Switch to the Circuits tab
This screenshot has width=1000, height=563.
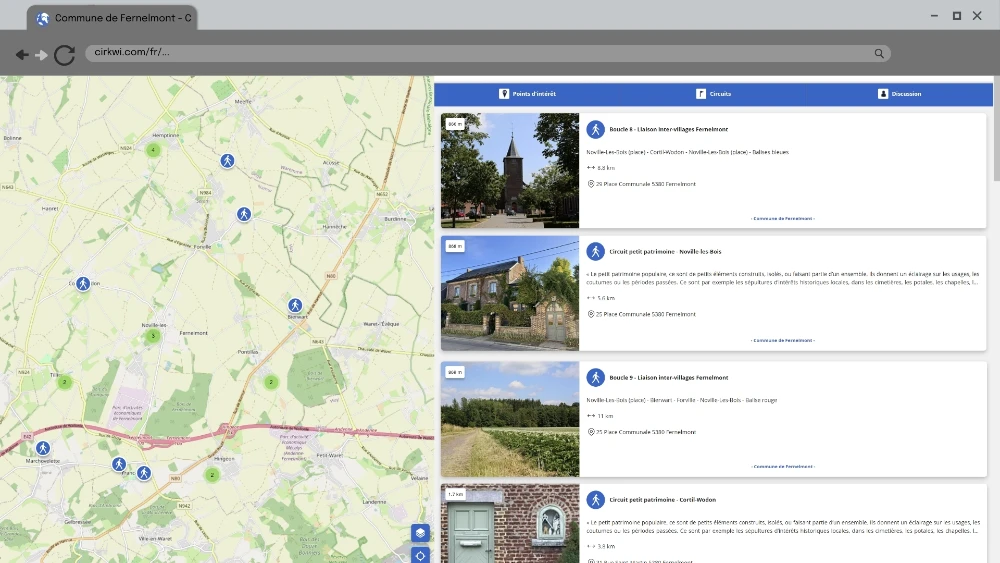coord(714,94)
